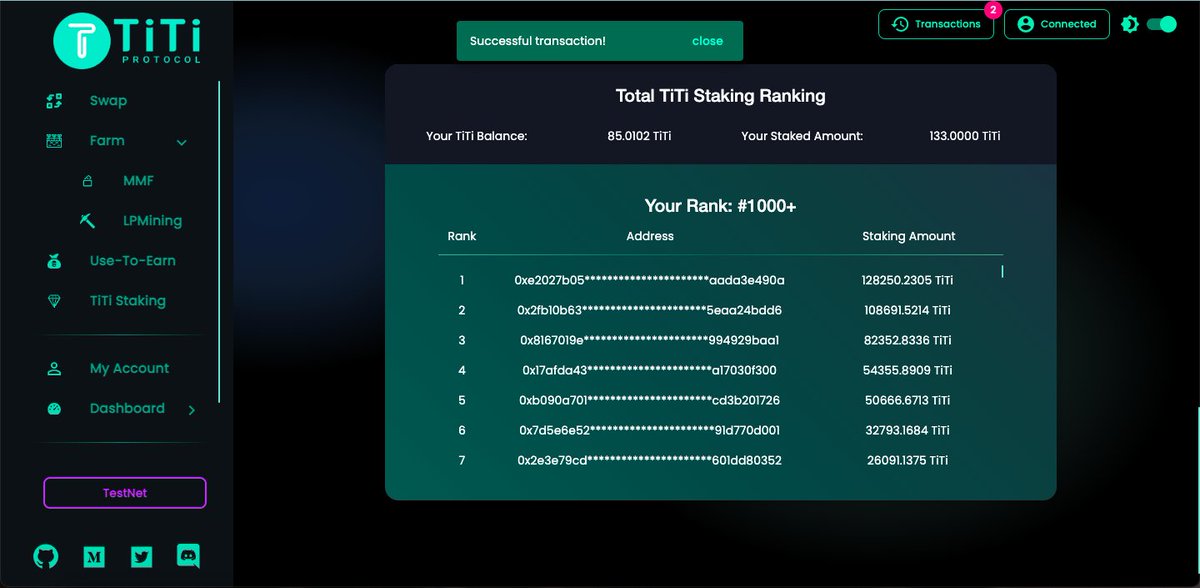
Task: Open the GitHub link icon
Action: coord(46,556)
